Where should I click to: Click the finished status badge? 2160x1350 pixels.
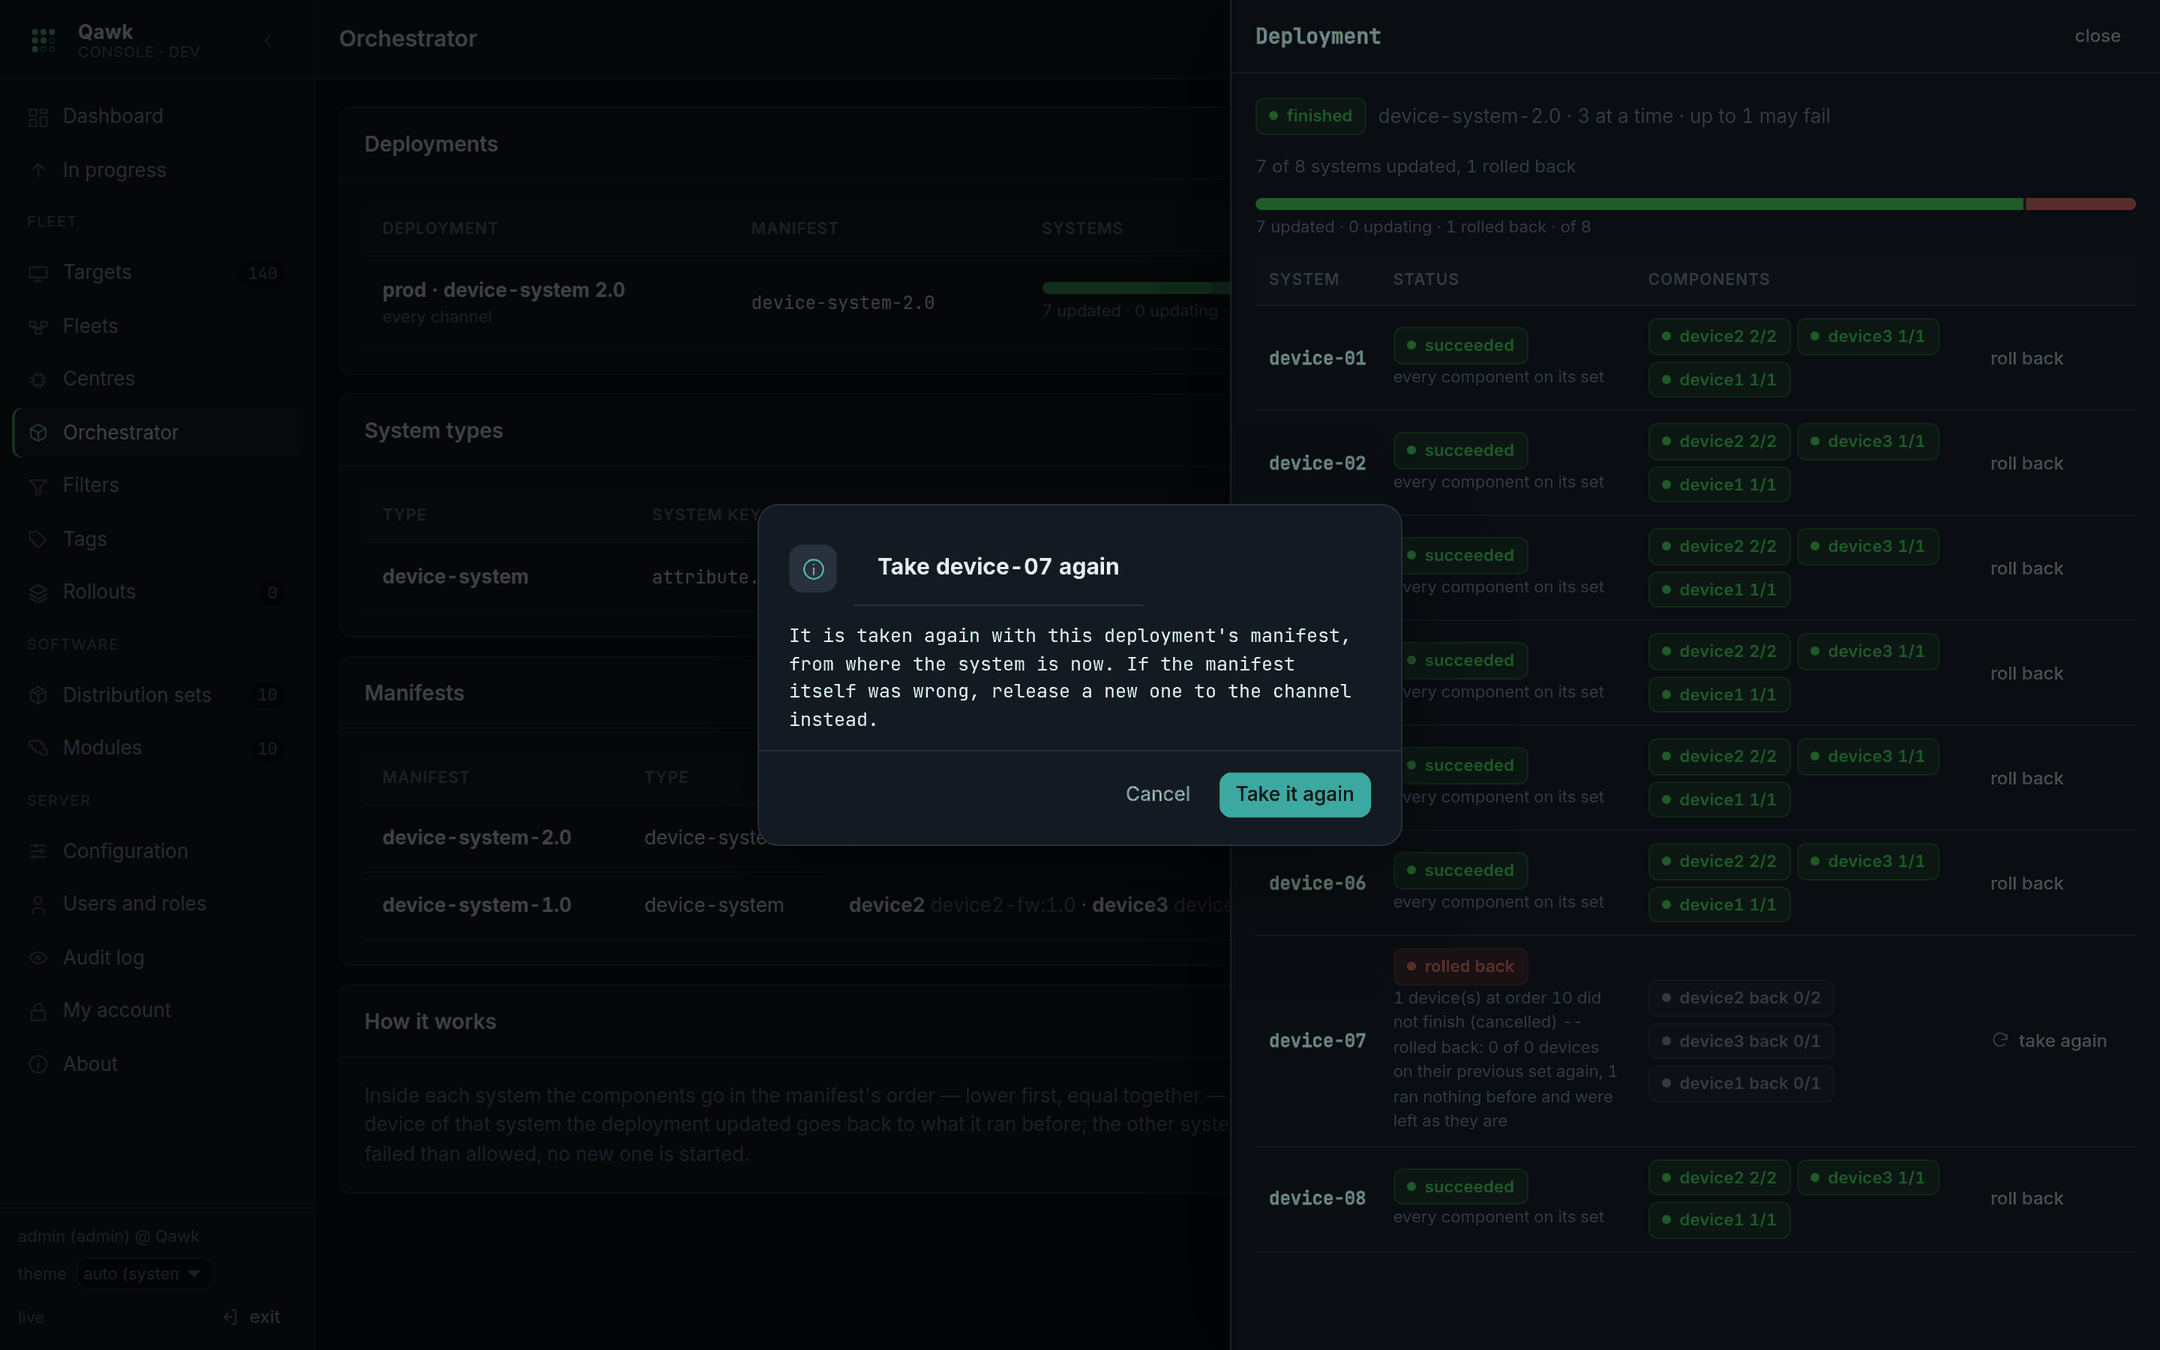pos(1310,116)
